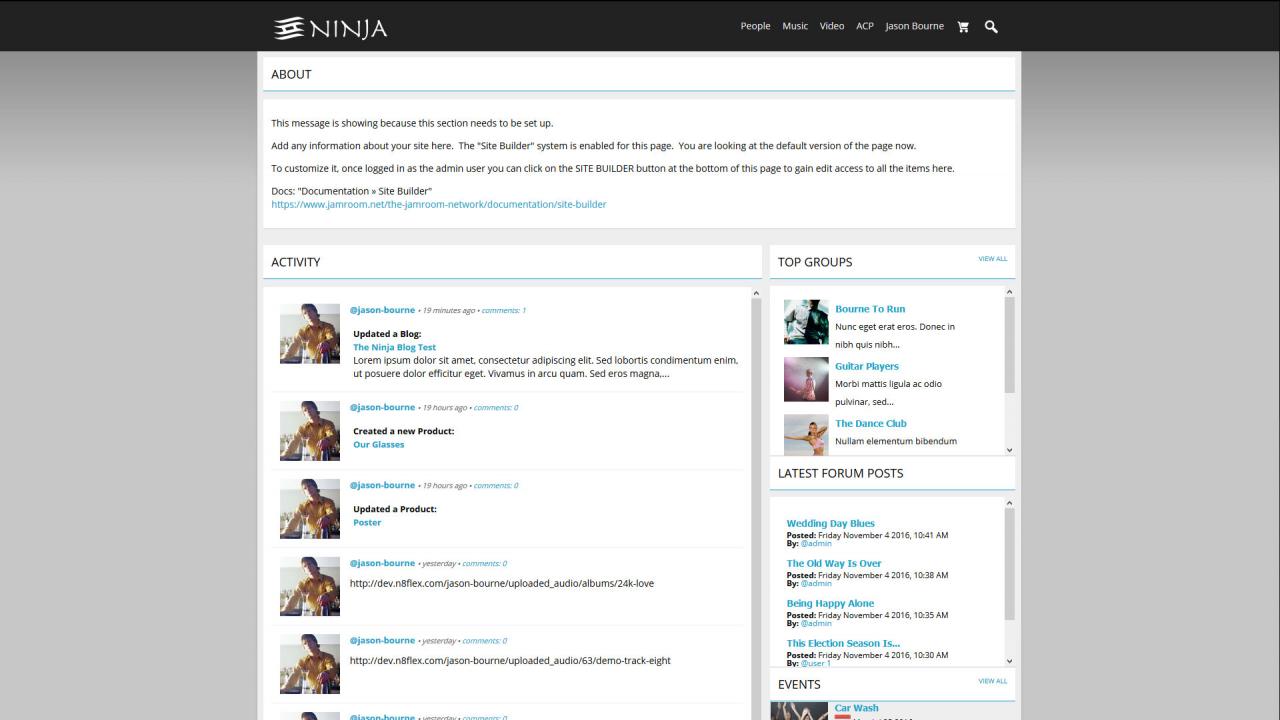The image size is (1280, 720).
Task: Open Guitar Players group thumbnail
Action: click(x=806, y=379)
